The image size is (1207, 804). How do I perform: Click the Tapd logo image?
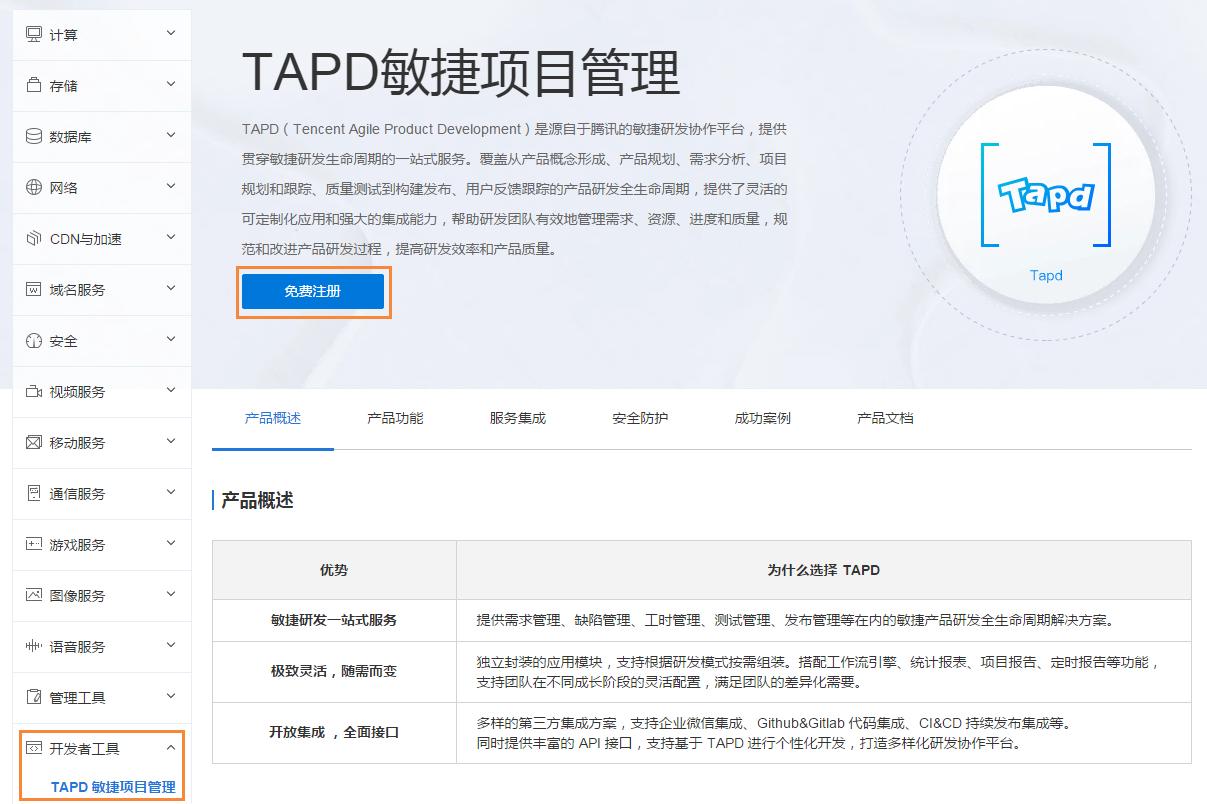(x=1046, y=195)
